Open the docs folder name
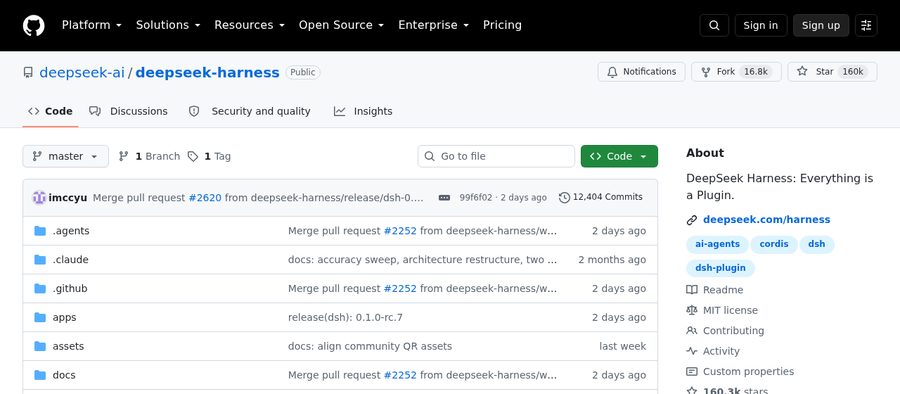Viewport: 900px width, 394px height. 64,375
